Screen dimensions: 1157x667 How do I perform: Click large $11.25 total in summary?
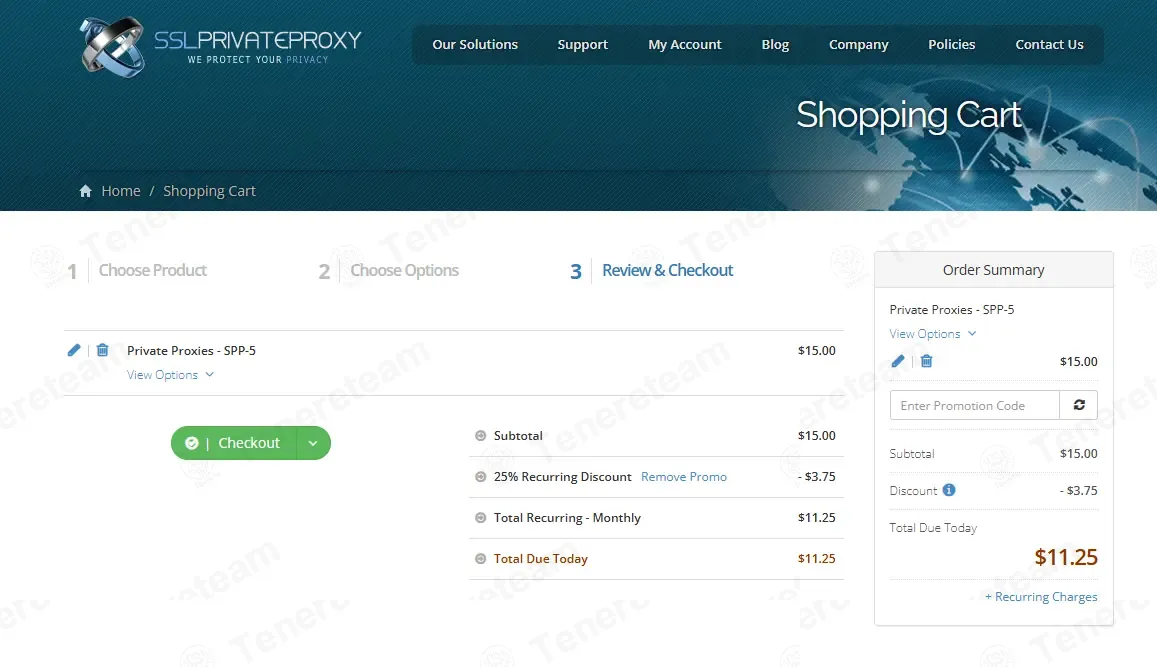(x=1066, y=557)
